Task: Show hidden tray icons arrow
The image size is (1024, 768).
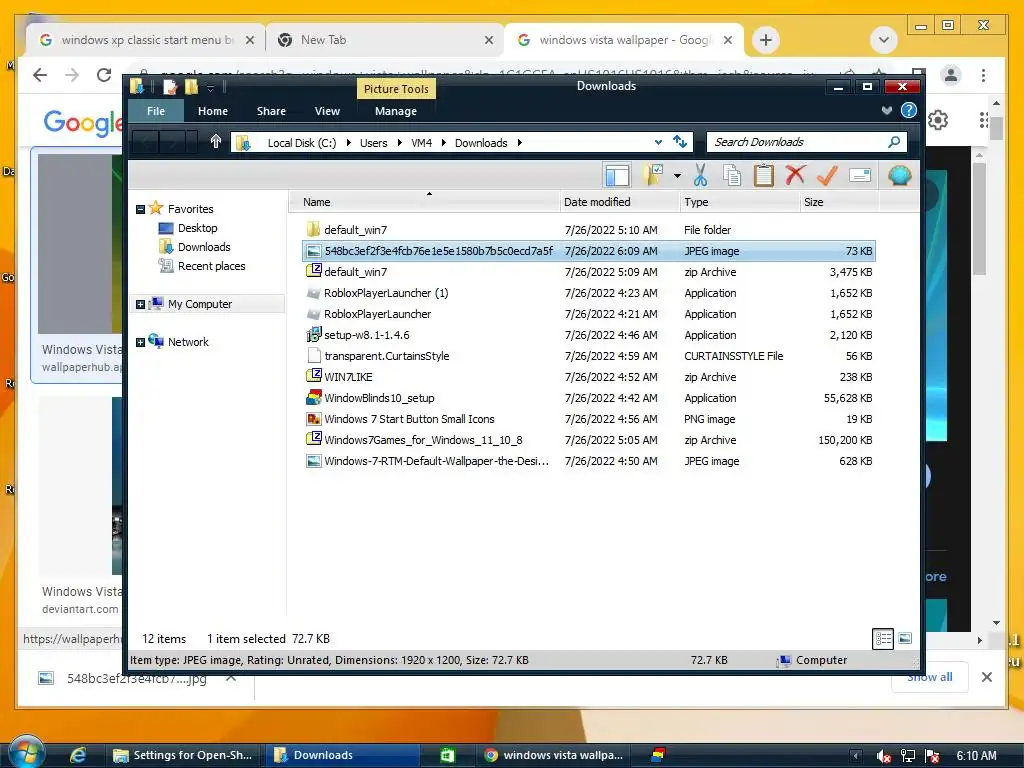Action: [x=856, y=756]
